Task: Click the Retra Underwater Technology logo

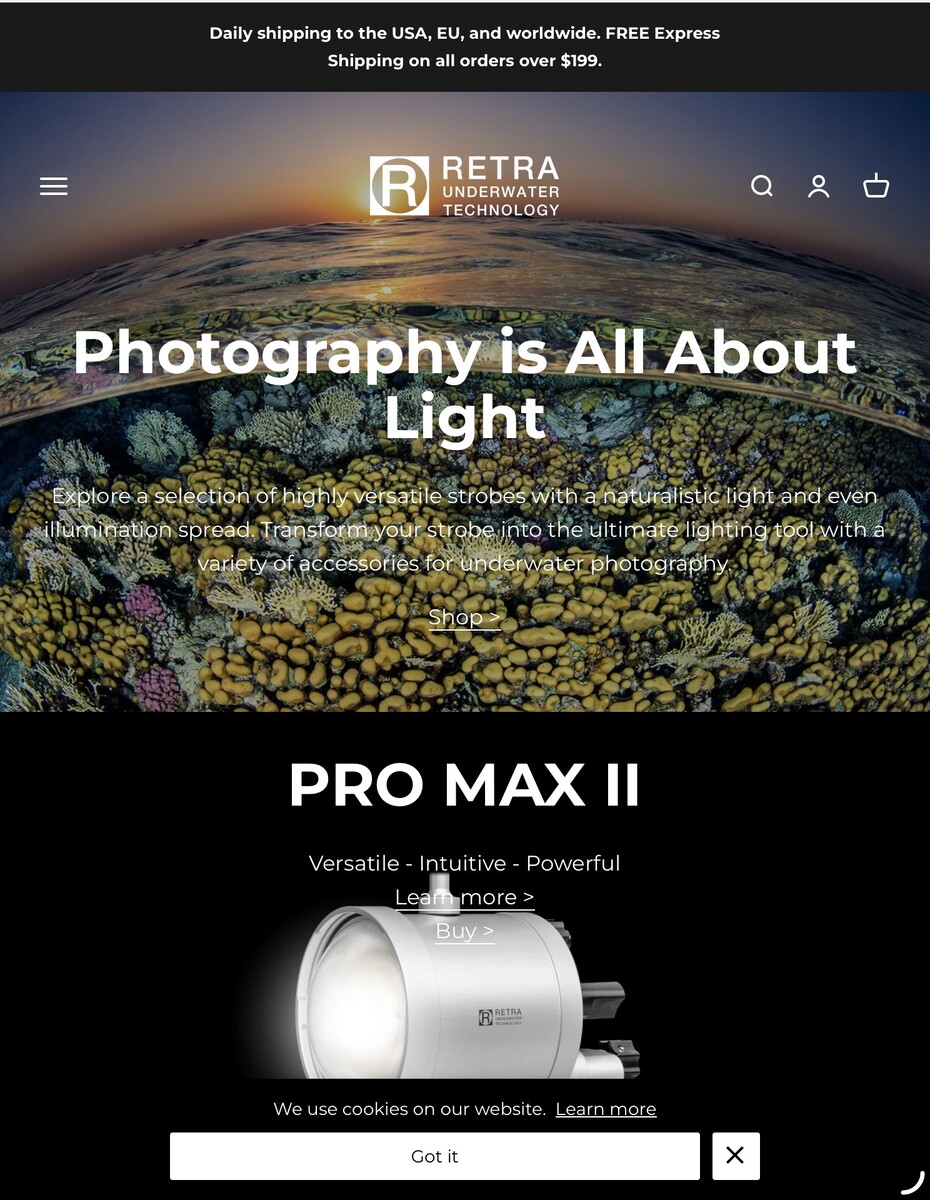Action: pyautogui.click(x=465, y=186)
